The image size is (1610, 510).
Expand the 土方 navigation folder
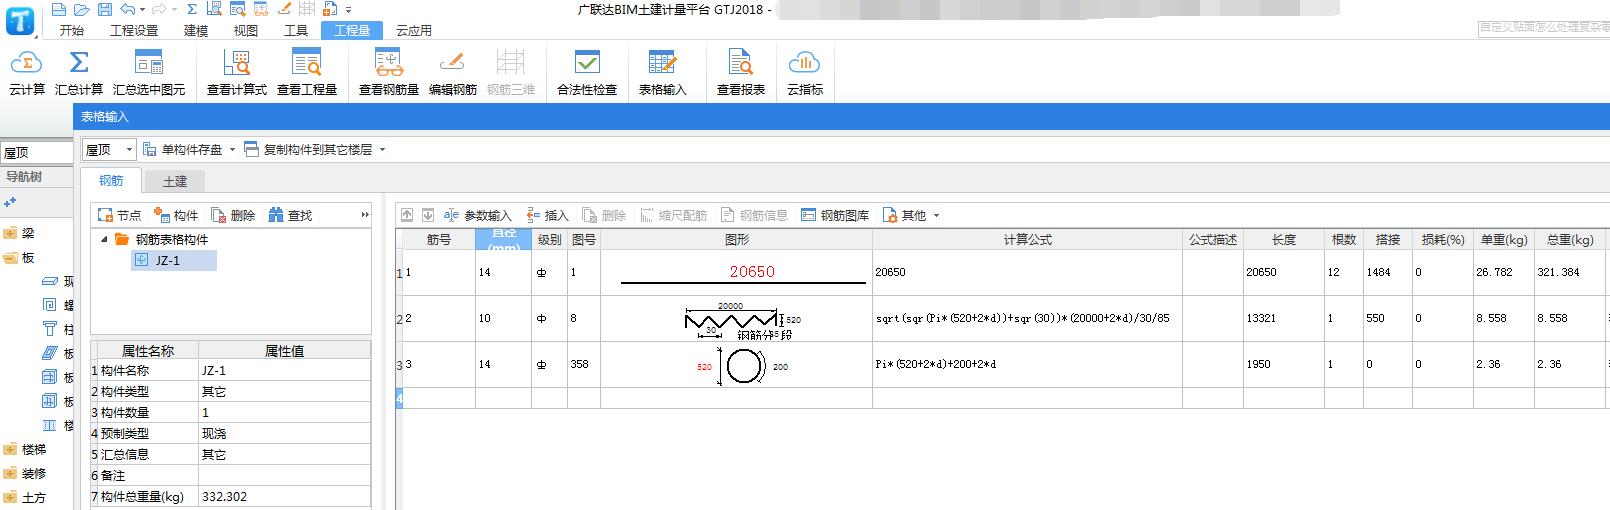(x=10, y=497)
